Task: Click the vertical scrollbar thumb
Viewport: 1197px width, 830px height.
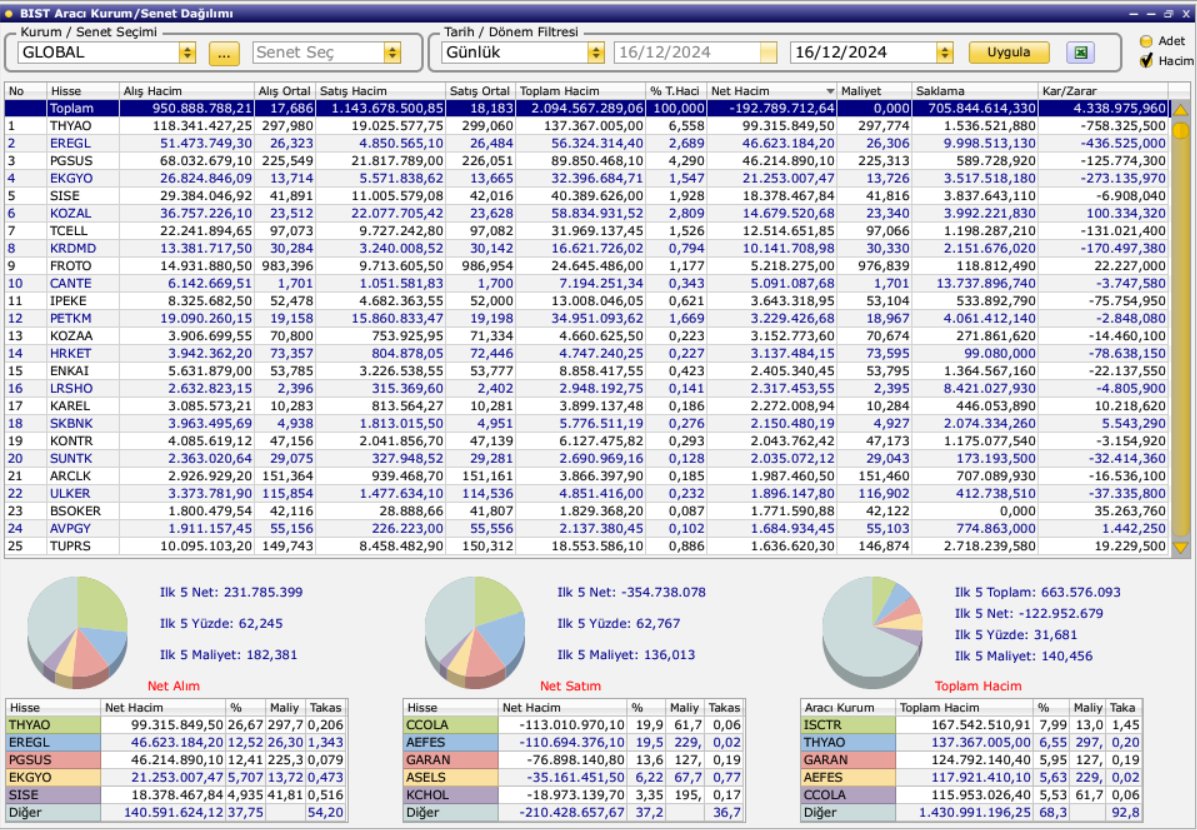Action: coord(1180,131)
